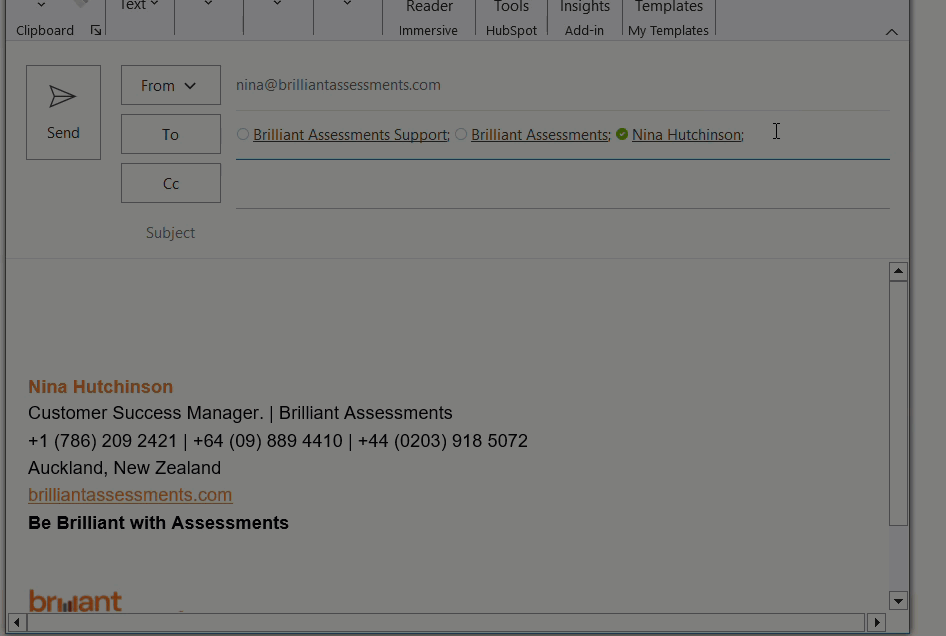Click the To address book button
This screenshot has height=636, width=946.
[x=170, y=134]
